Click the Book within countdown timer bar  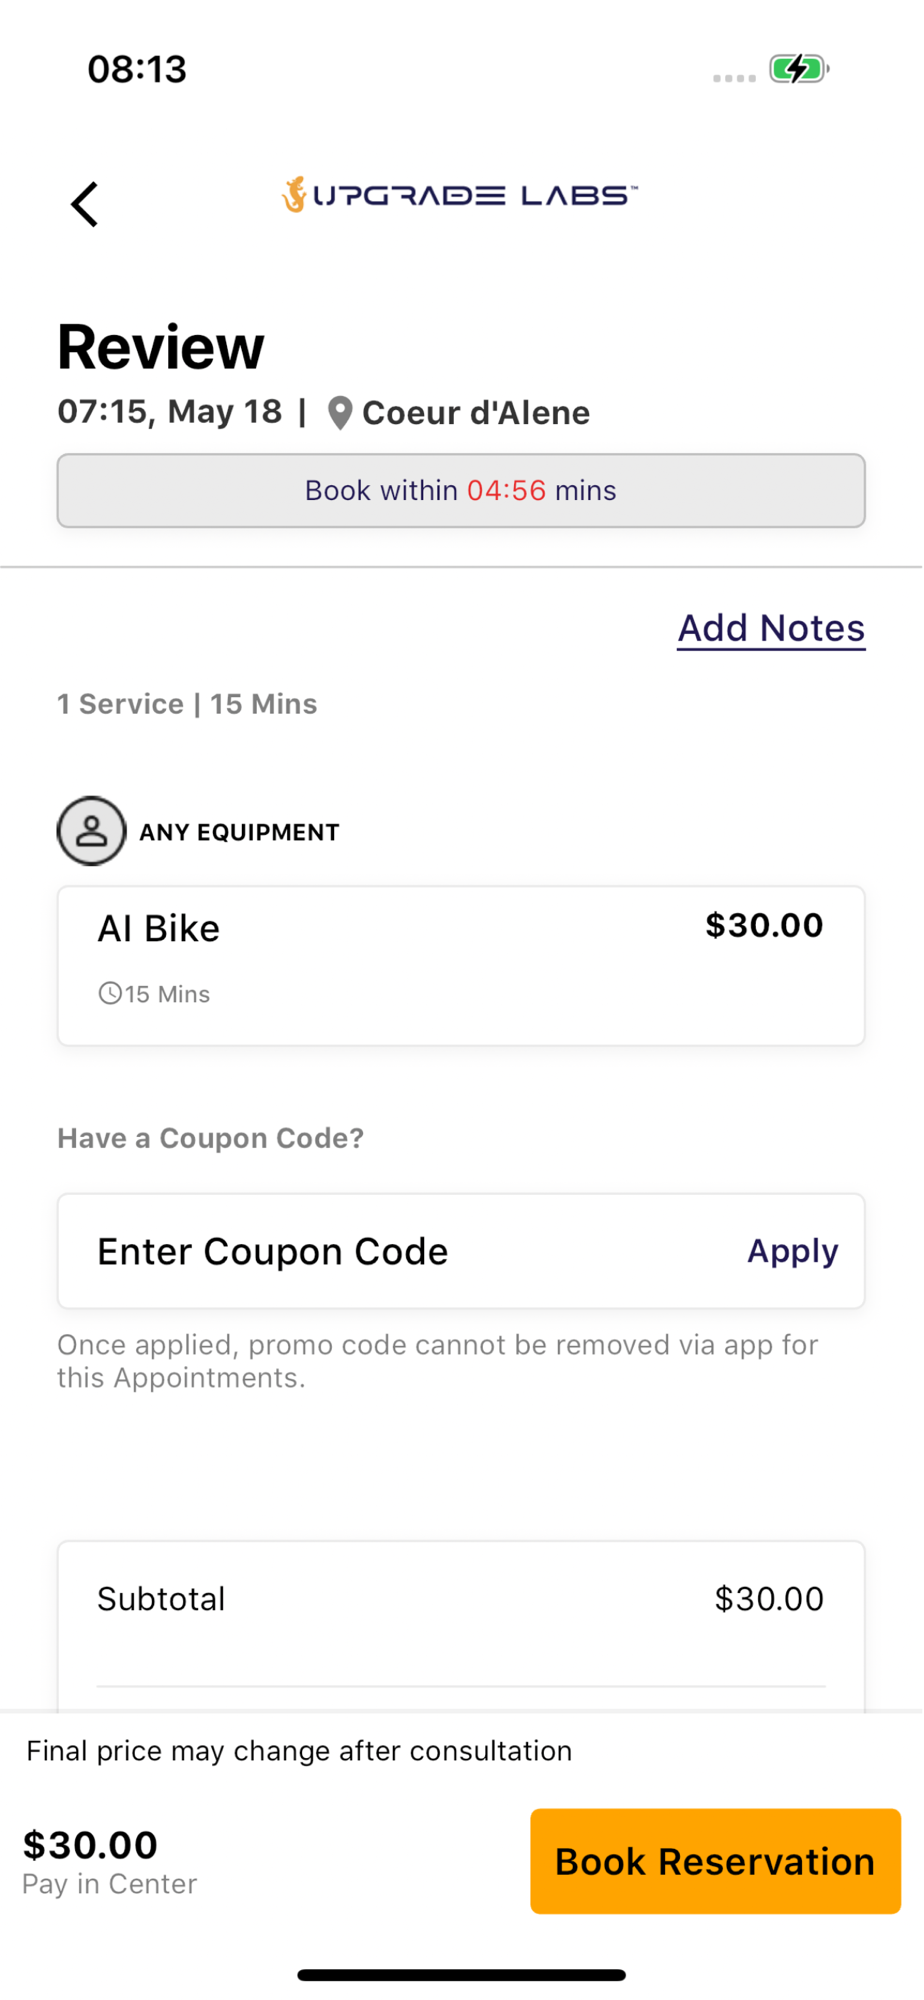(x=461, y=490)
